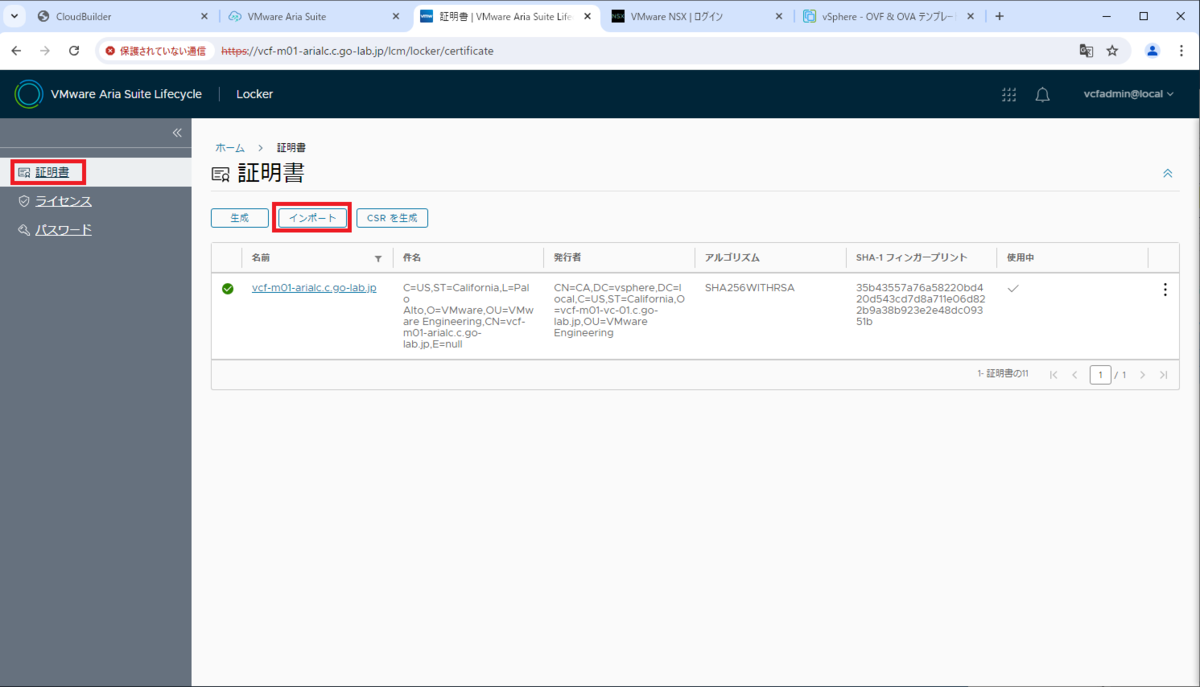Viewport: 1200px width, 687px height.
Task: Open ライセンス in the sidebar
Action: (63, 201)
